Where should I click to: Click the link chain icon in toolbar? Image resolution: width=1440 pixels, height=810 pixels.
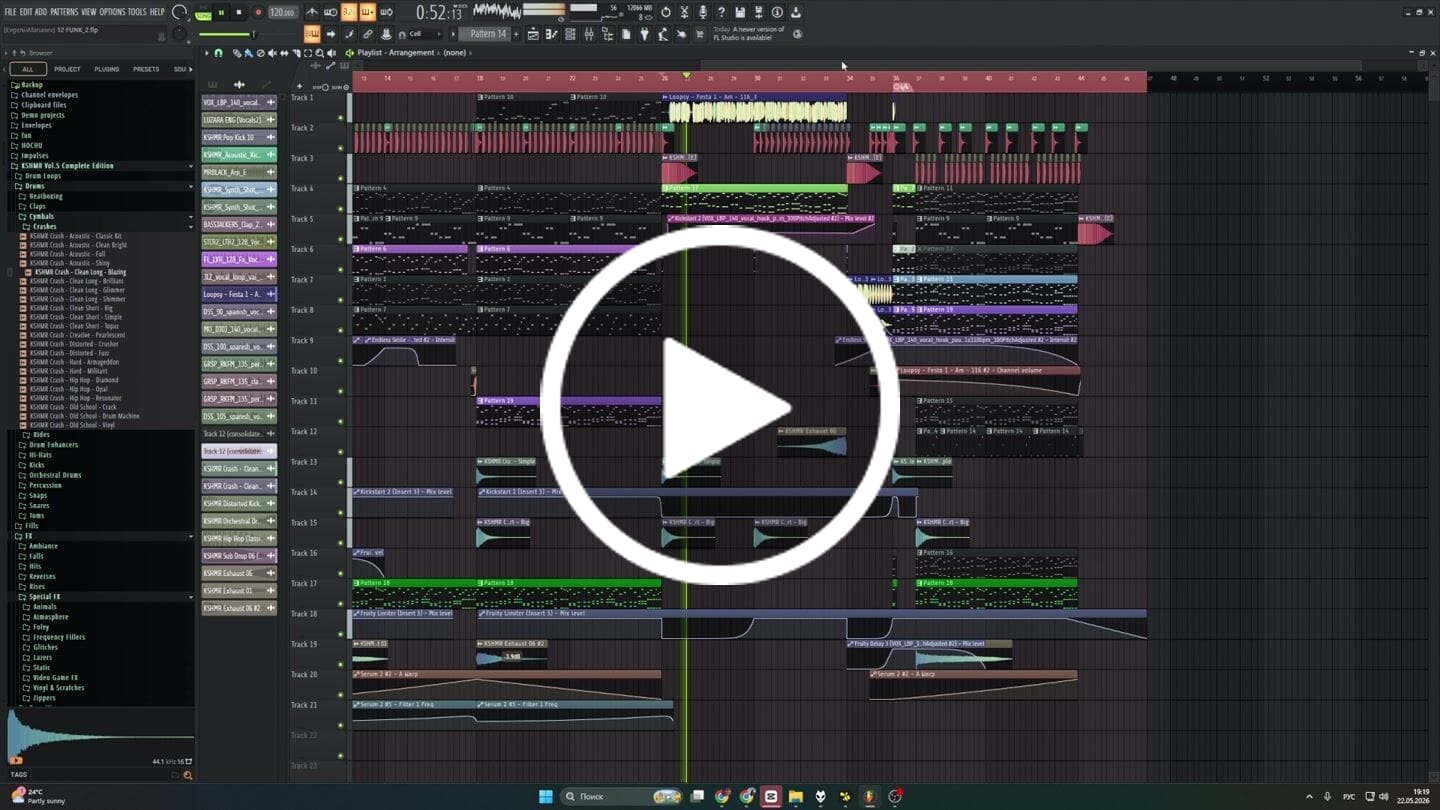tap(368, 34)
